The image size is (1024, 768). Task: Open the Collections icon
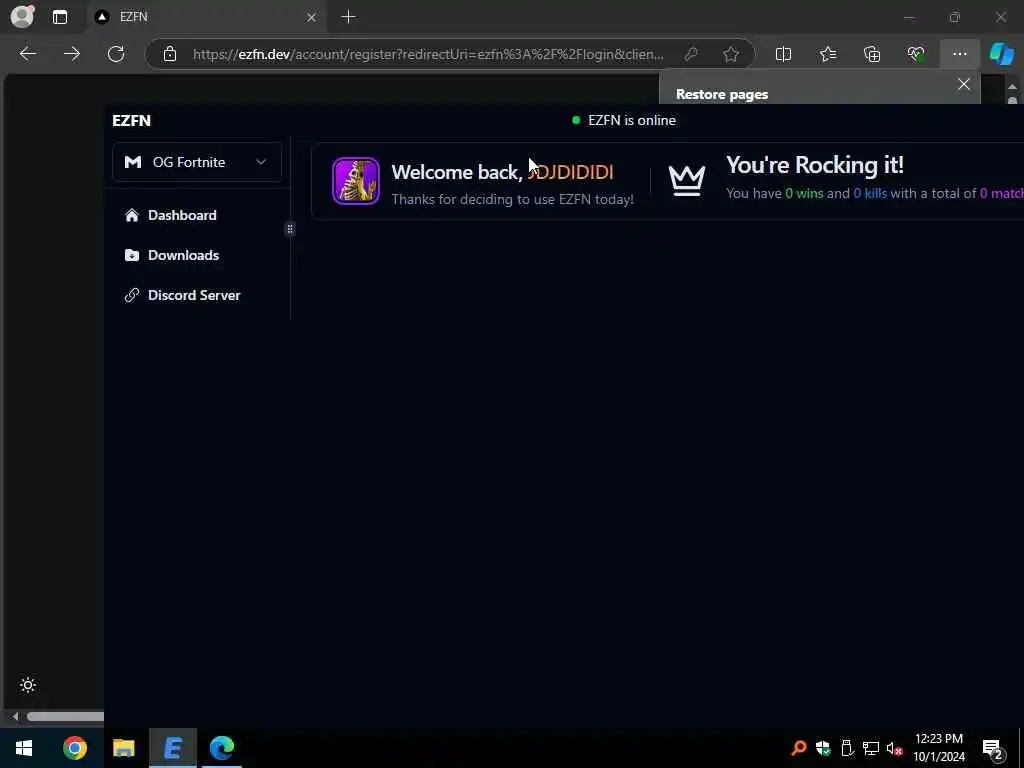click(x=872, y=54)
